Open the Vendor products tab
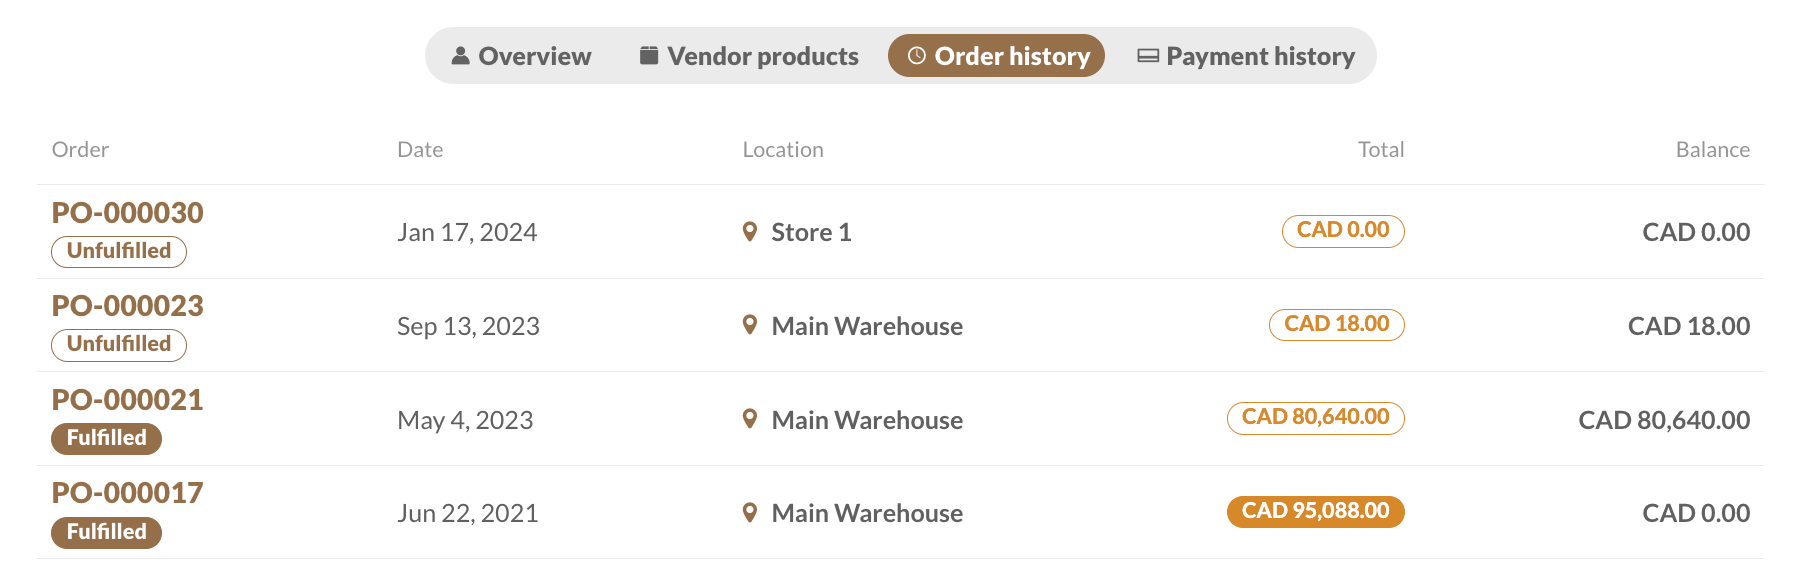This screenshot has width=1810, height=580. pos(749,56)
